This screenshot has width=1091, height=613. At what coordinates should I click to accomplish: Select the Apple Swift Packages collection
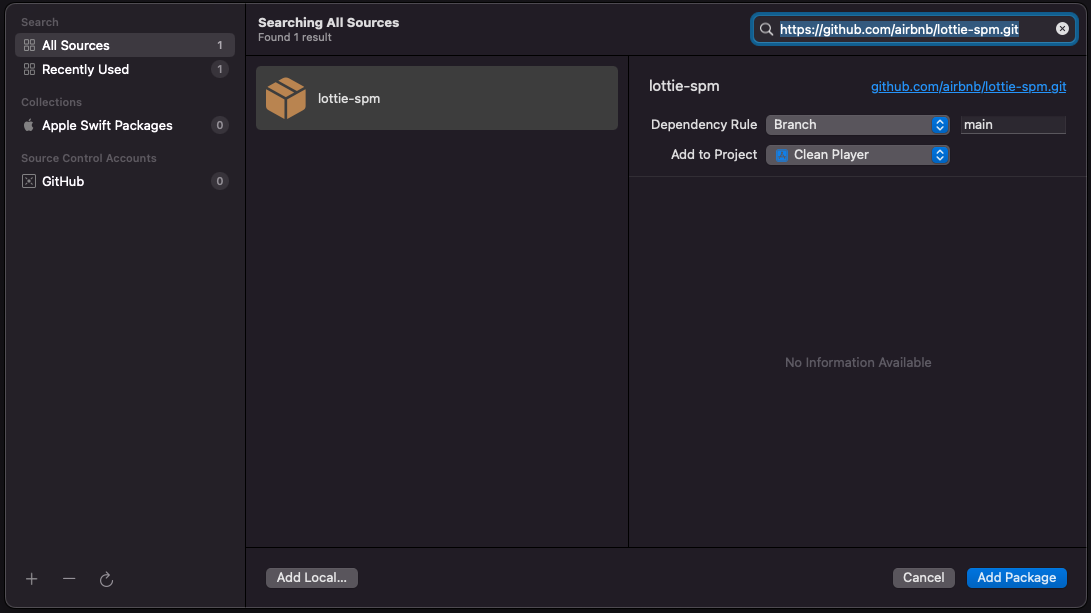[x=125, y=125]
